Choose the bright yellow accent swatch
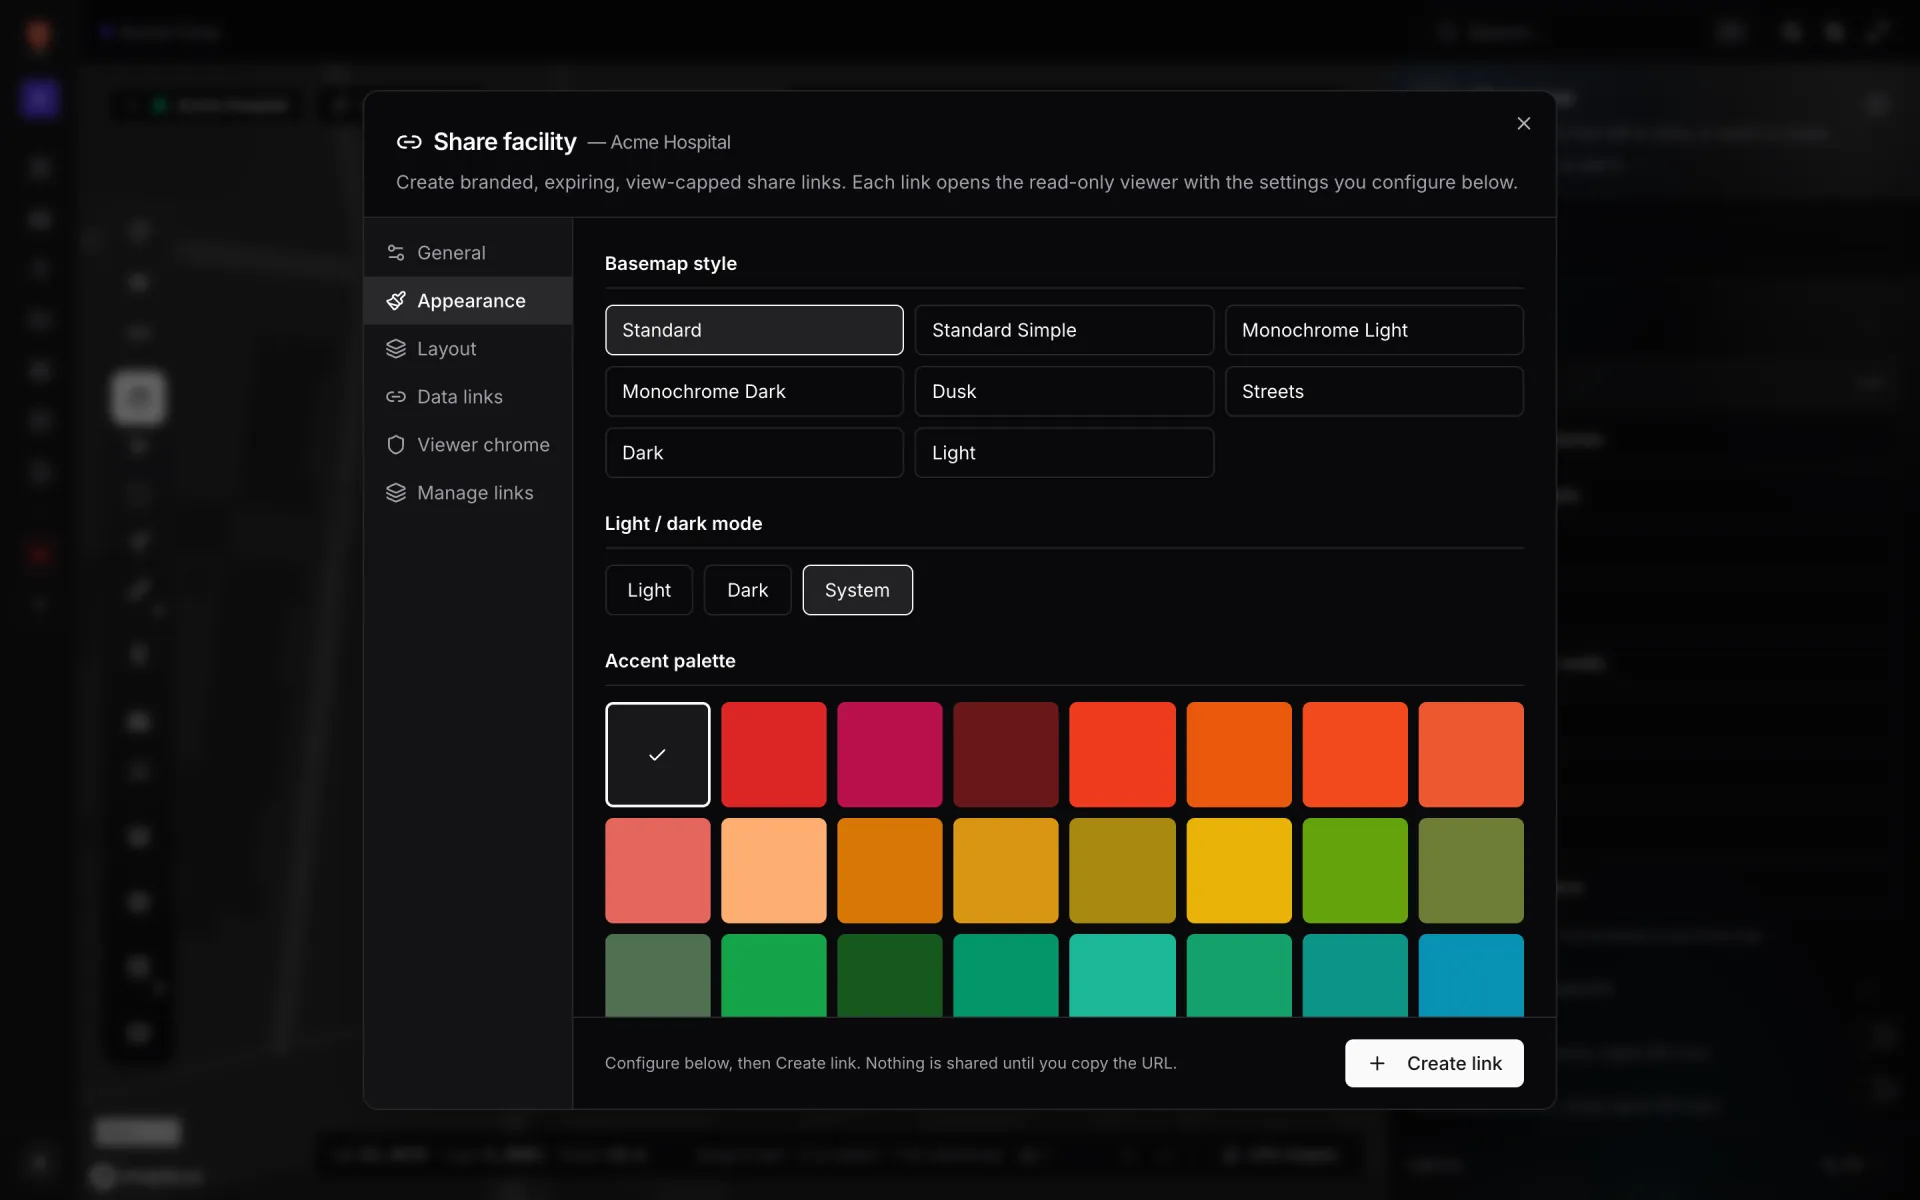Screen dimensions: 1920x1200 tap(1239, 871)
